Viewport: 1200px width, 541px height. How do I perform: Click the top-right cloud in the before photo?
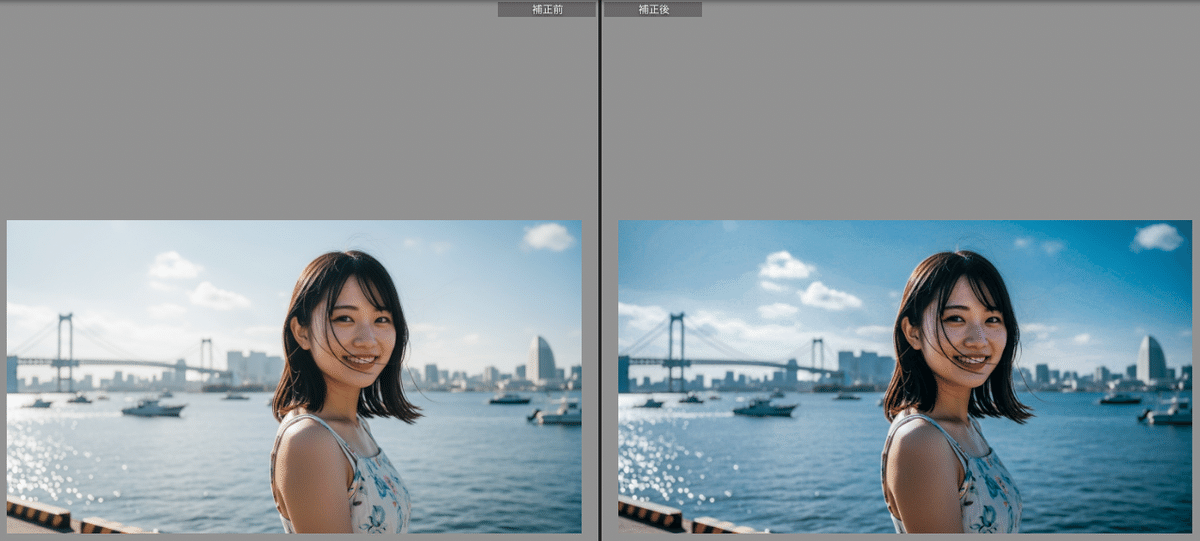coord(549,237)
